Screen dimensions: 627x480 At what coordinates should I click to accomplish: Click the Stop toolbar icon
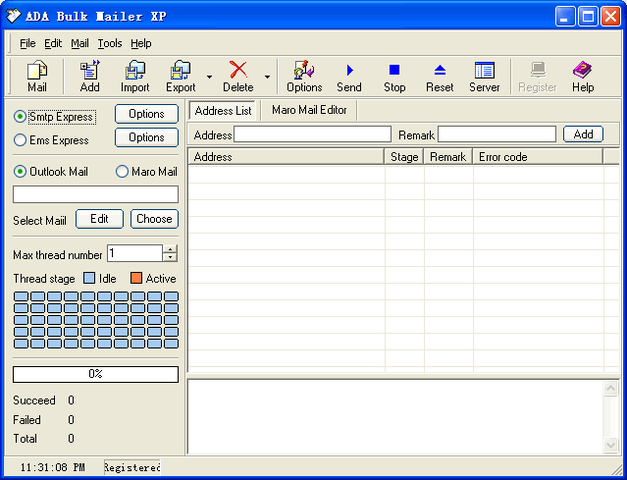point(394,76)
